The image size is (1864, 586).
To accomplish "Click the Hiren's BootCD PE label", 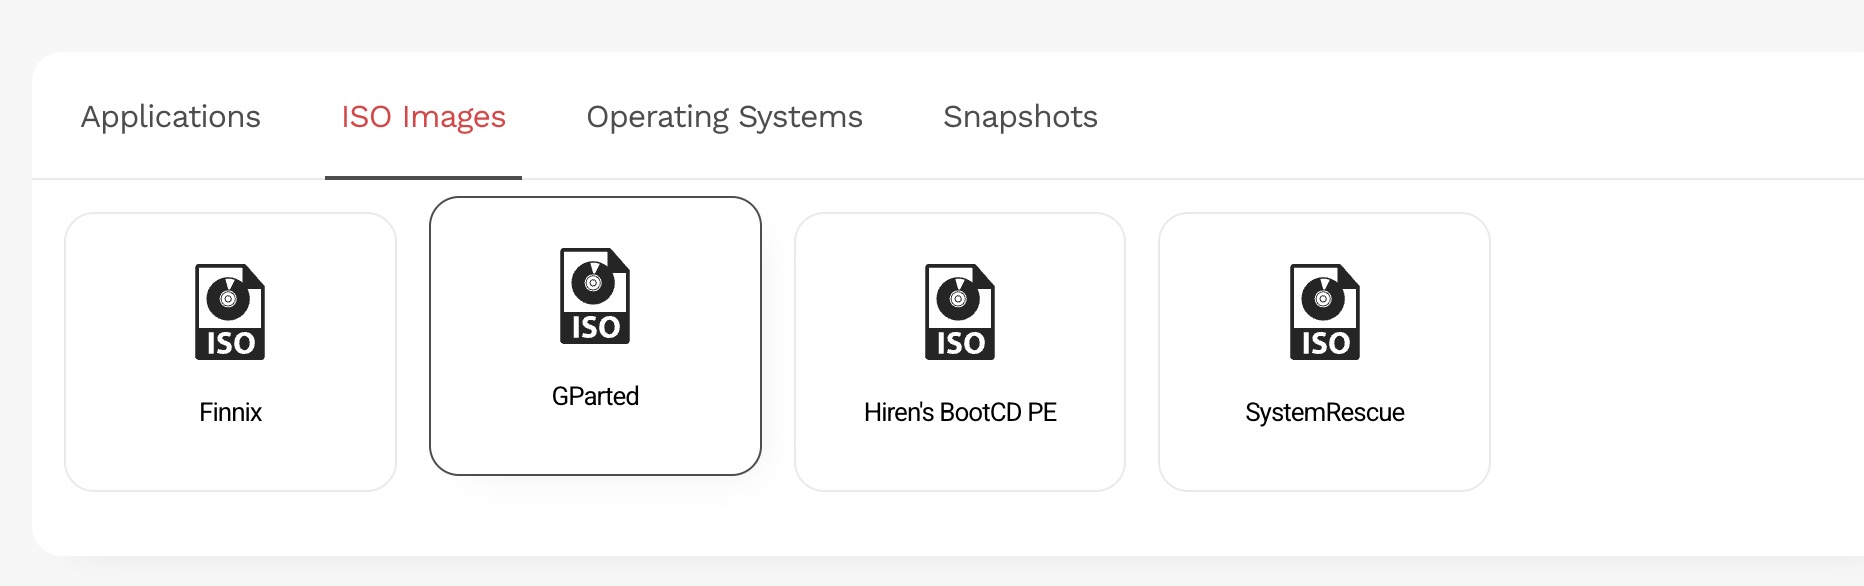I will [x=960, y=412].
